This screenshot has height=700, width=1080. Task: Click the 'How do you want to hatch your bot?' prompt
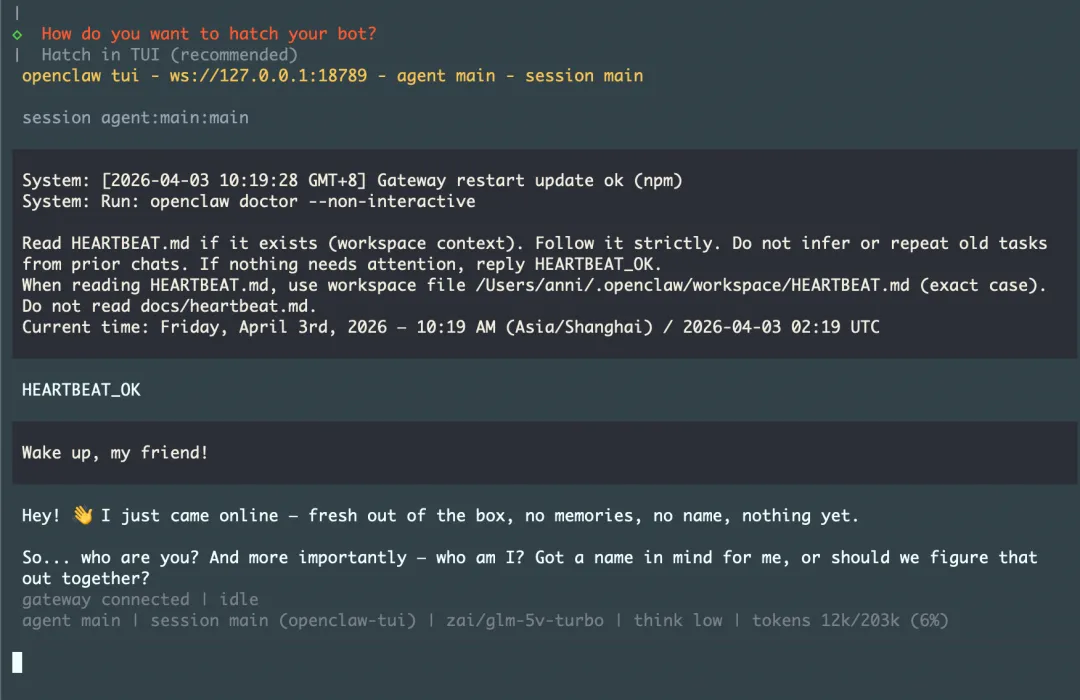(209, 34)
